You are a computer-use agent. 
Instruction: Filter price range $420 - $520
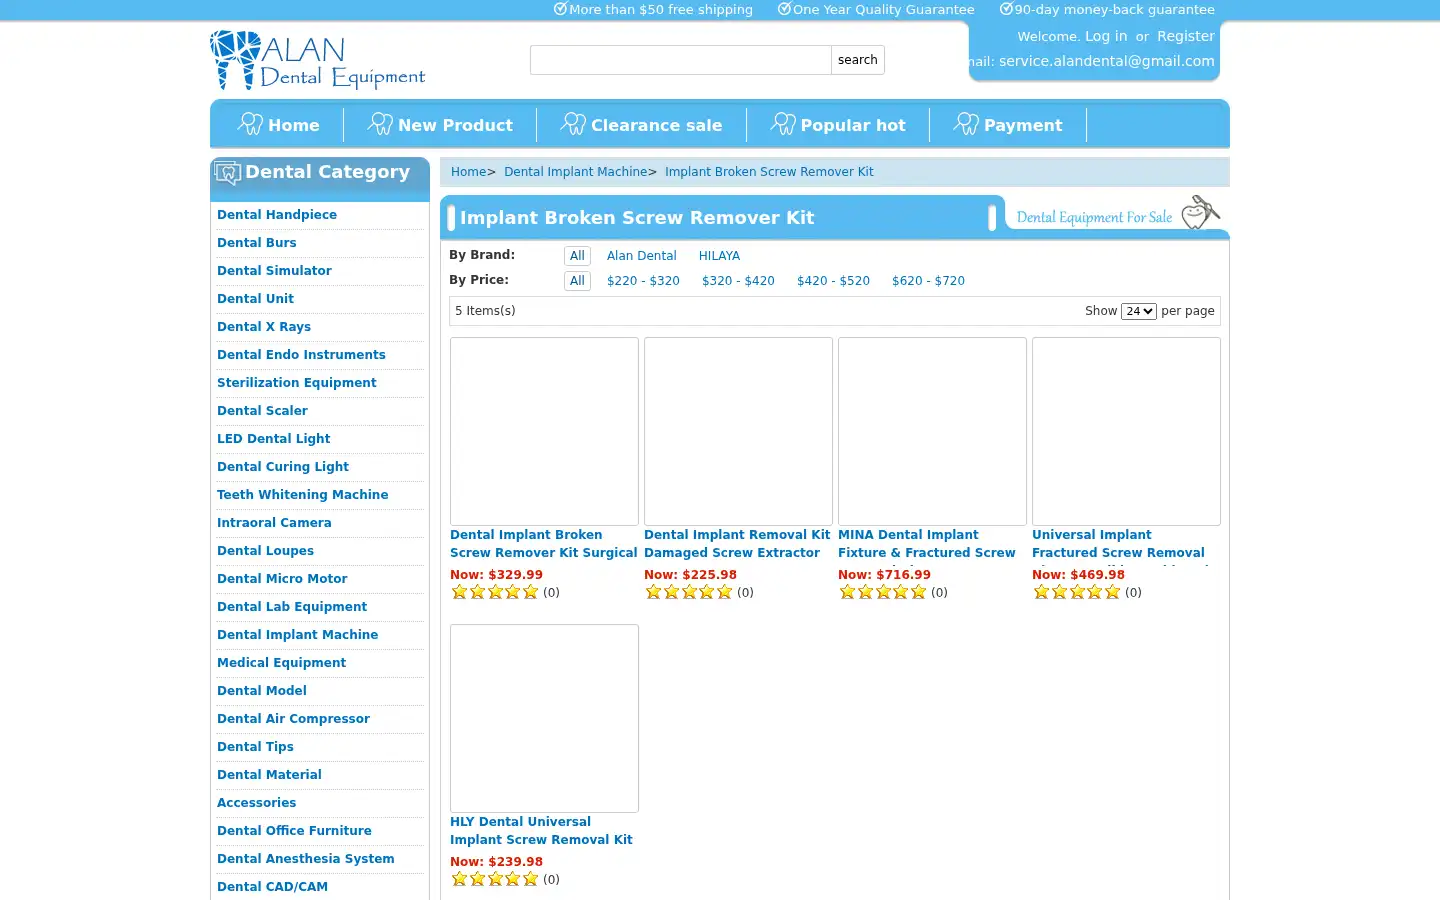pos(833,281)
